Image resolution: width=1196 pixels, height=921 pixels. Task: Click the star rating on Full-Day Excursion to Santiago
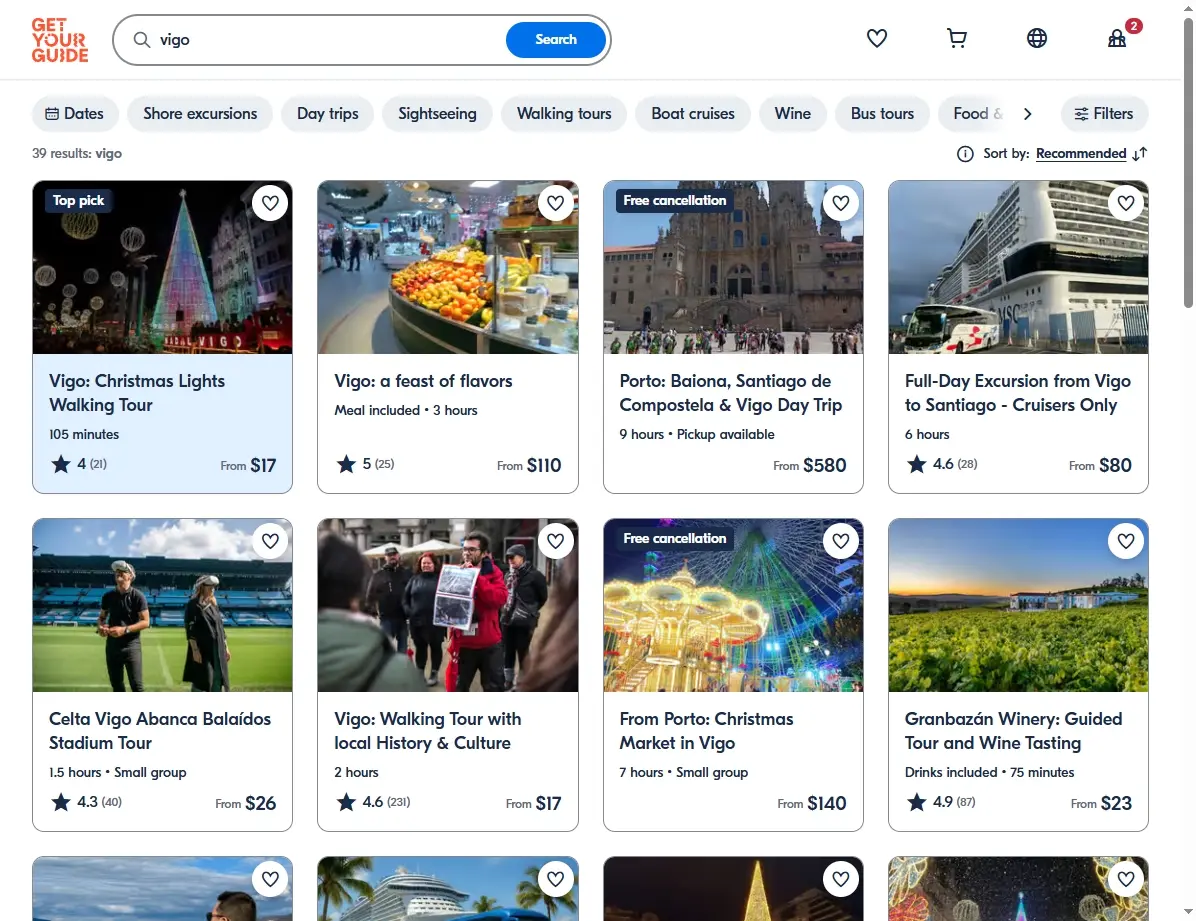(x=941, y=464)
